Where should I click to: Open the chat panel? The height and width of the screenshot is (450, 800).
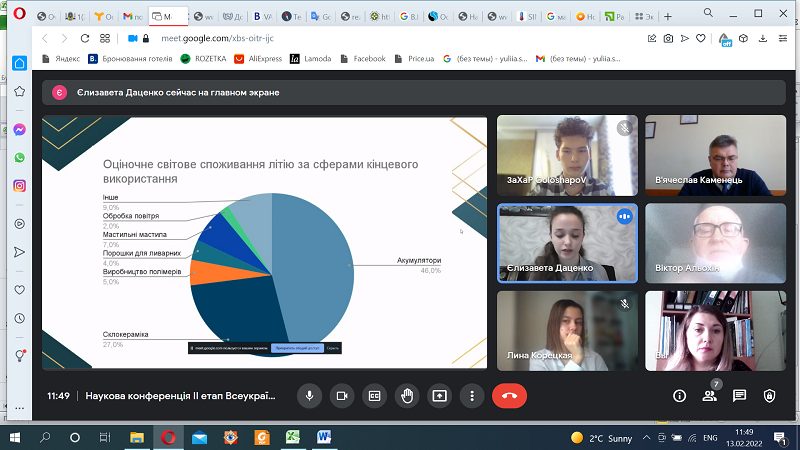pyautogui.click(x=739, y=396)
